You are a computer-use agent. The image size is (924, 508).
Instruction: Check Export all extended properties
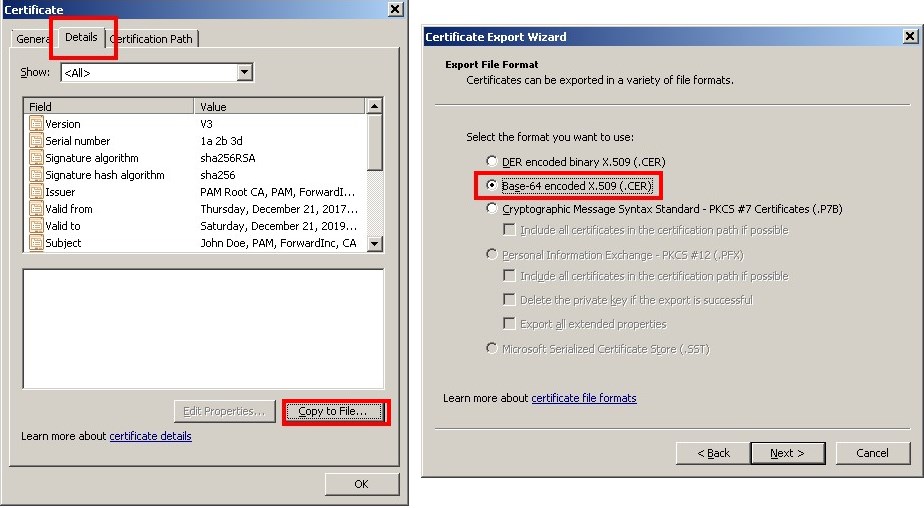[509, 324]
